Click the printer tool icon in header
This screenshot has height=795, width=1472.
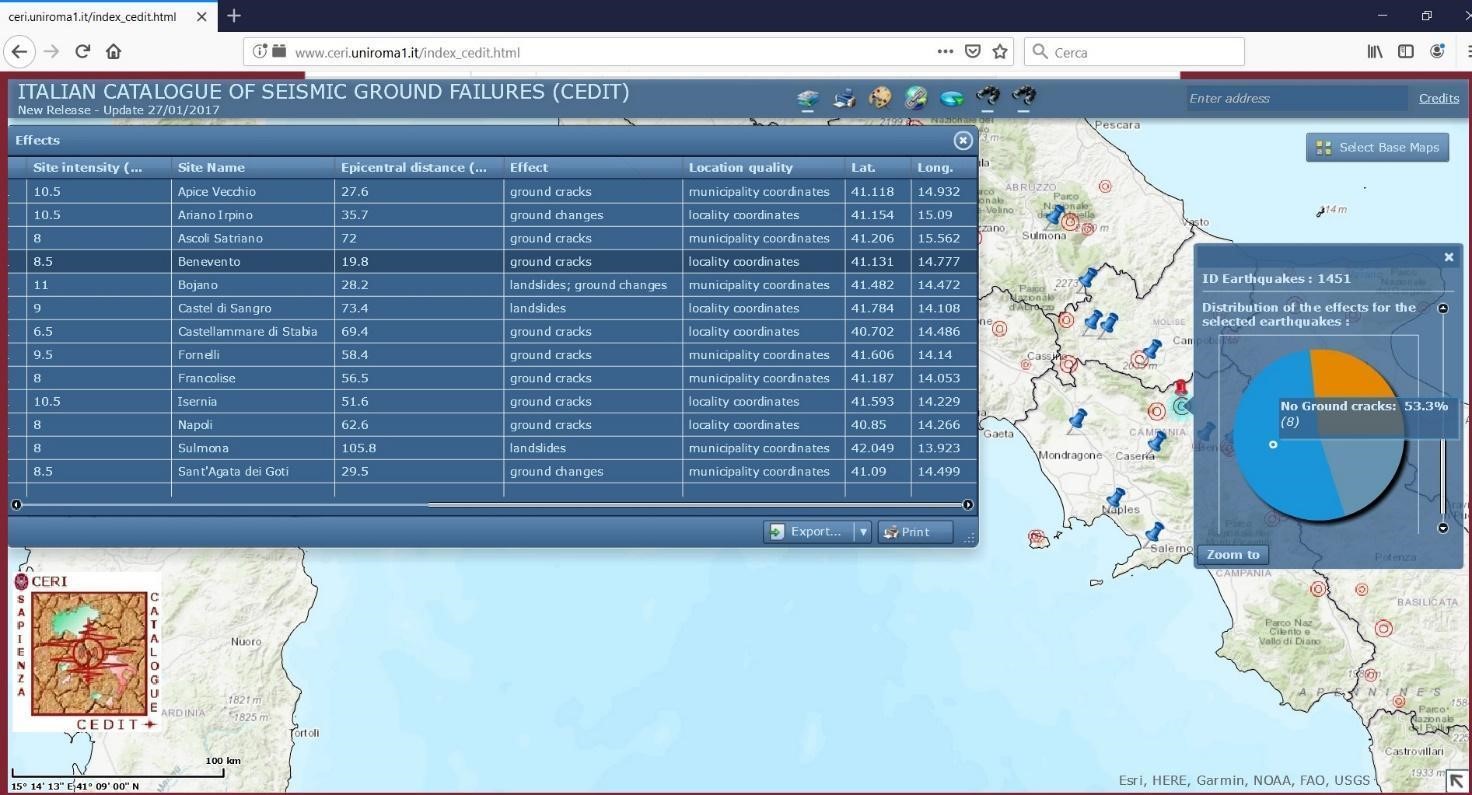pyautogui.click(x=844, y=98)
